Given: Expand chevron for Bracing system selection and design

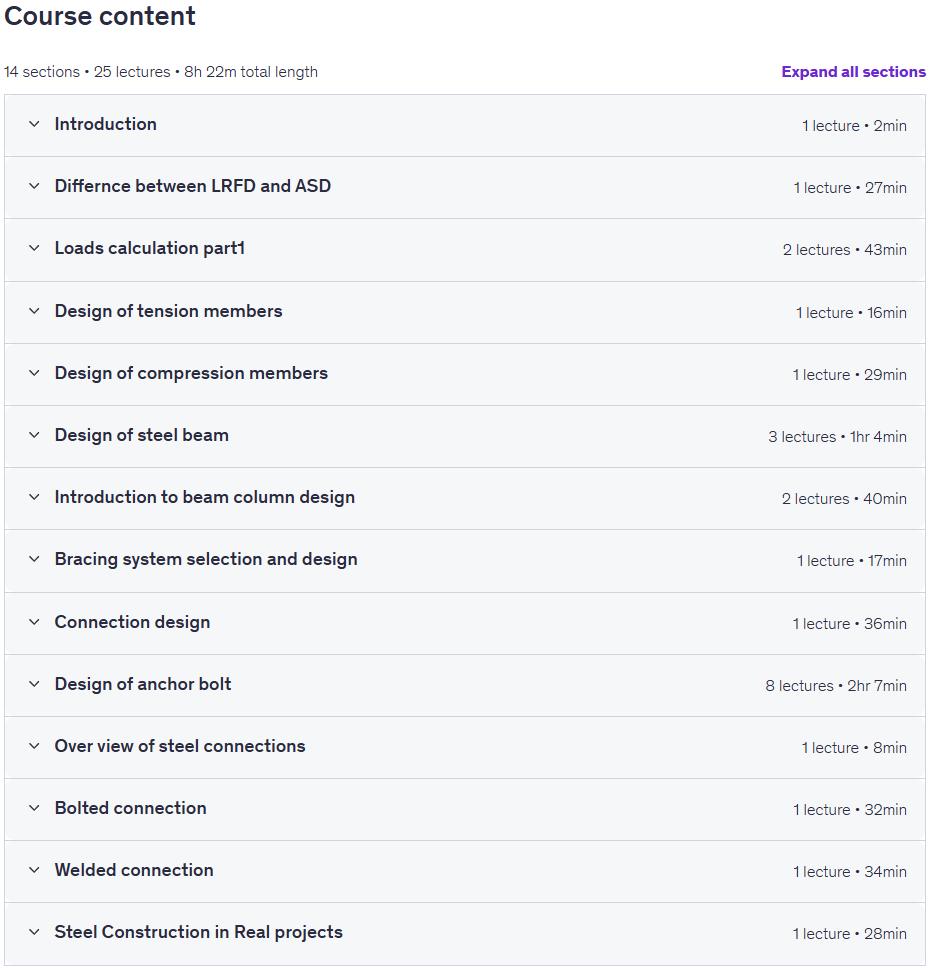Looking at the screenshot, I should click(35, 559).
